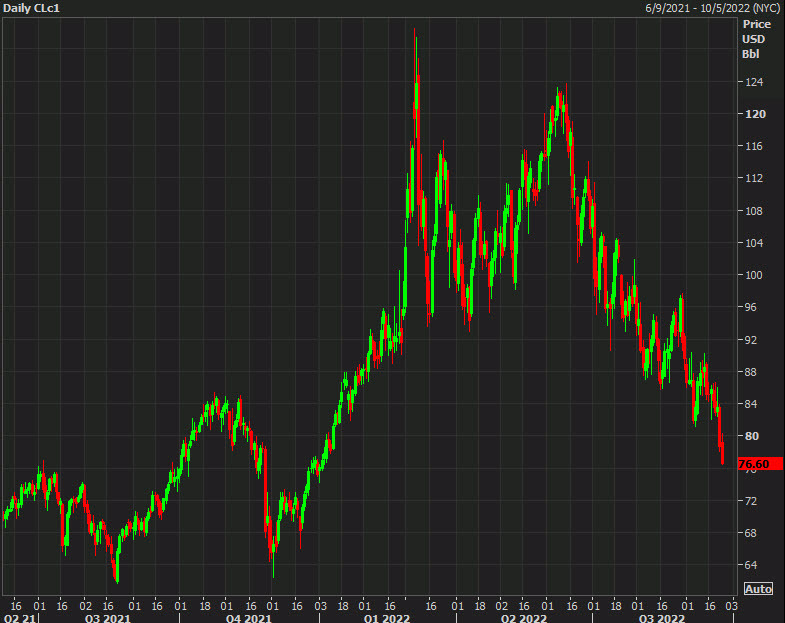Click the Q2 2022 quarter label
785x623 pixels.
524,618
